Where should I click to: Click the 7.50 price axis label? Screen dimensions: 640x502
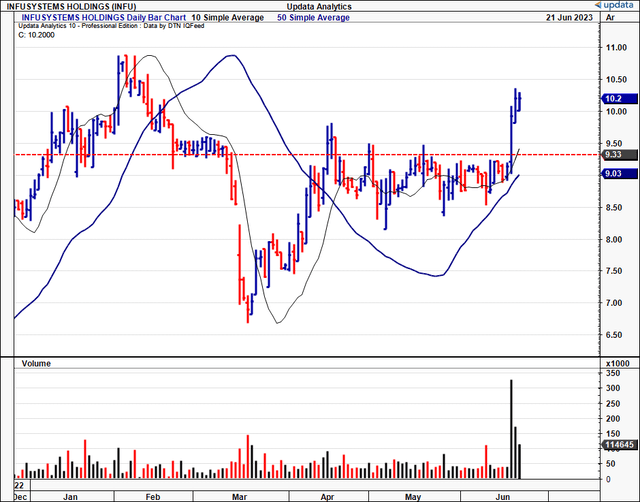pos(616,271)
